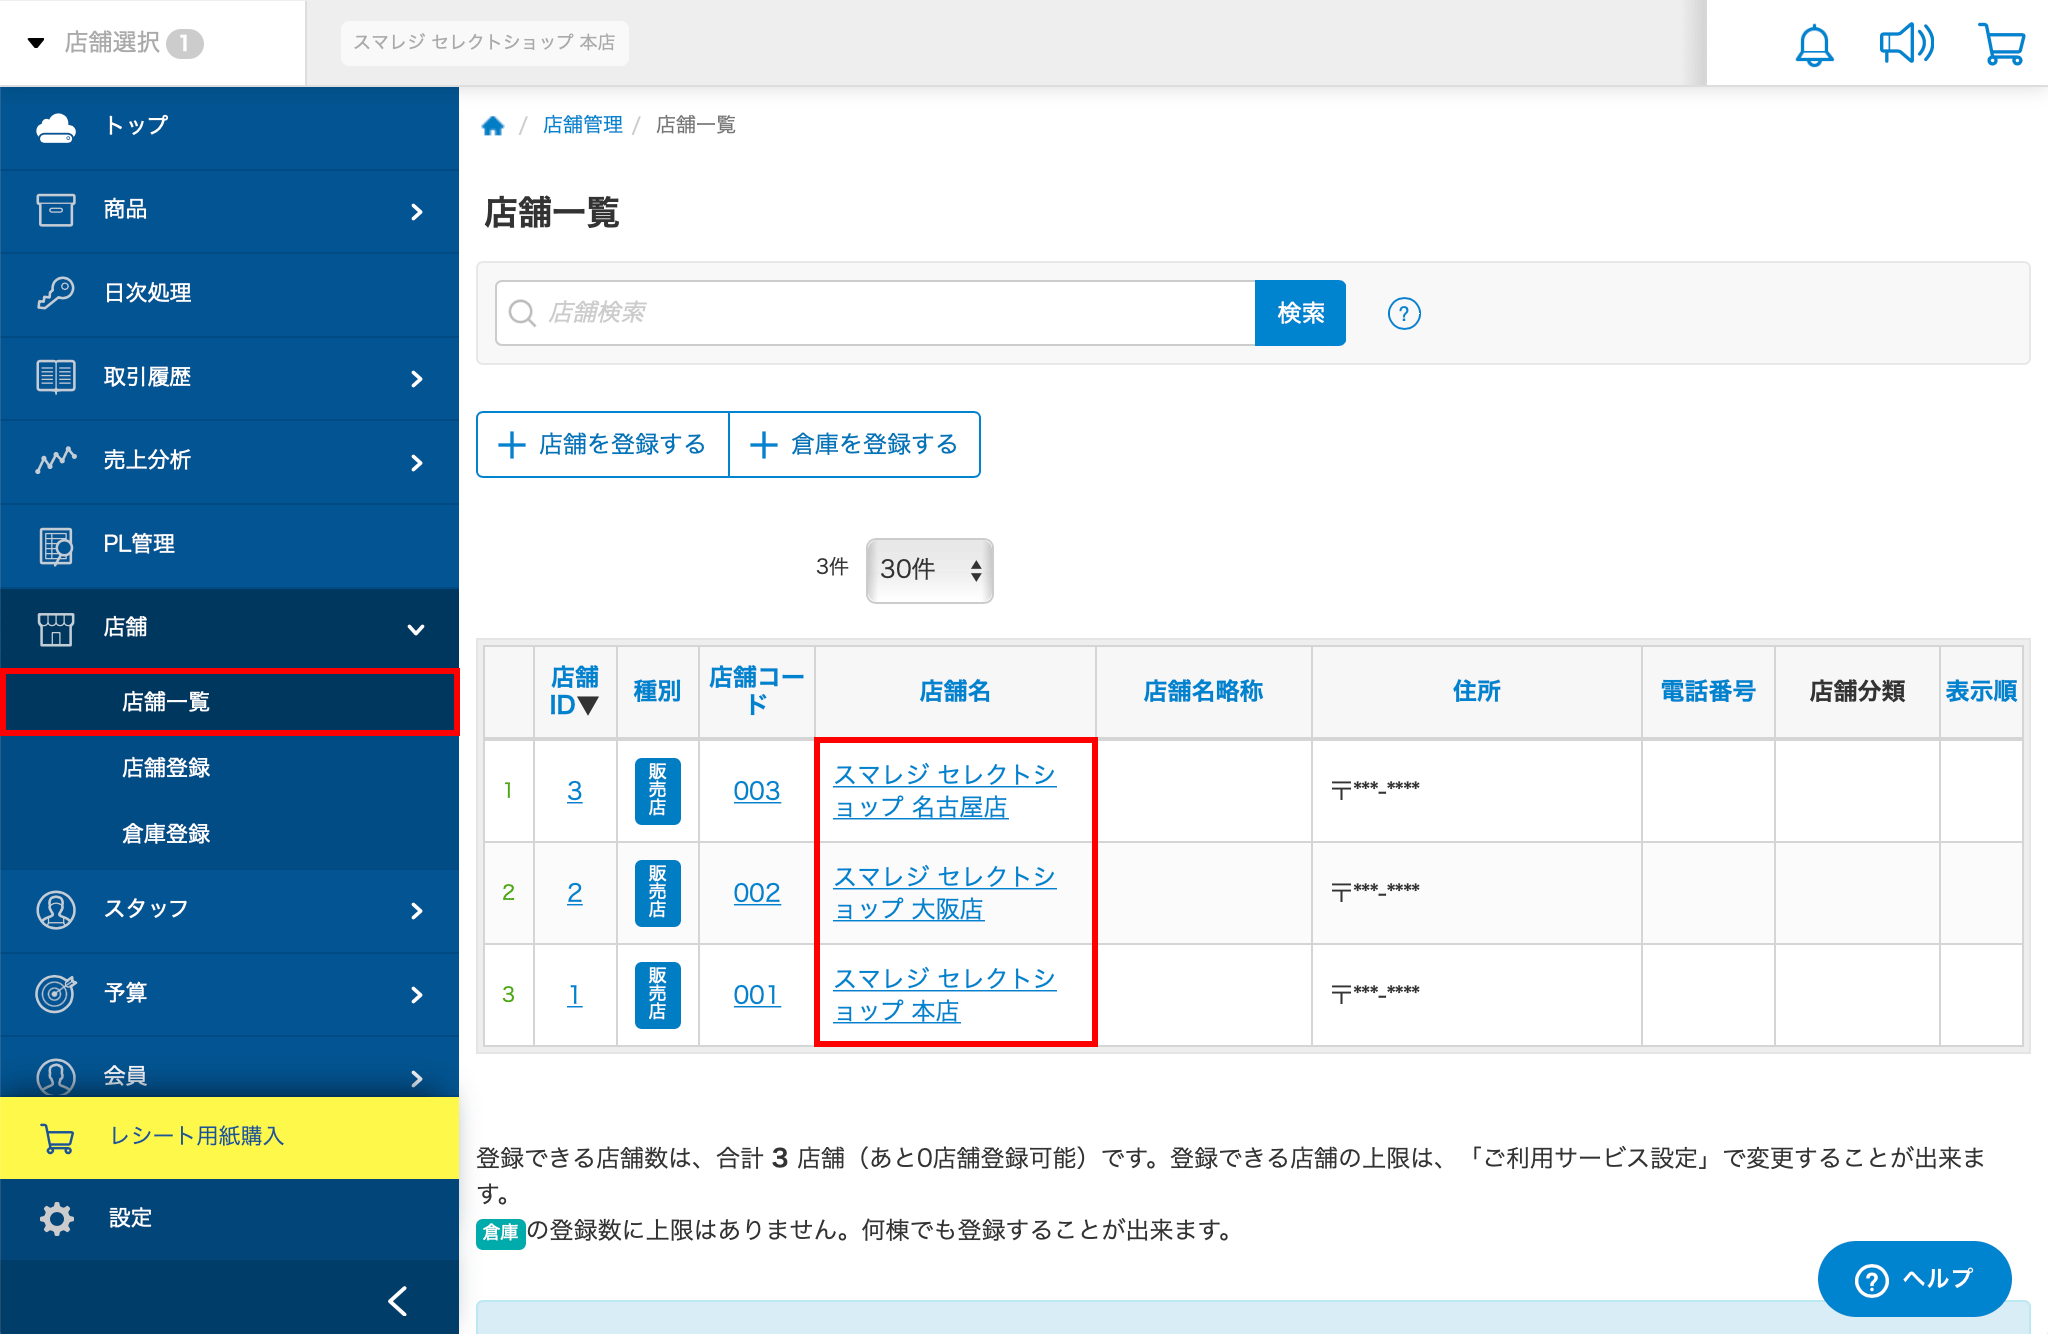2048x1334 pixels.
Task: Click the 販売店 badge for store 003
Action: tap(657, 791)
